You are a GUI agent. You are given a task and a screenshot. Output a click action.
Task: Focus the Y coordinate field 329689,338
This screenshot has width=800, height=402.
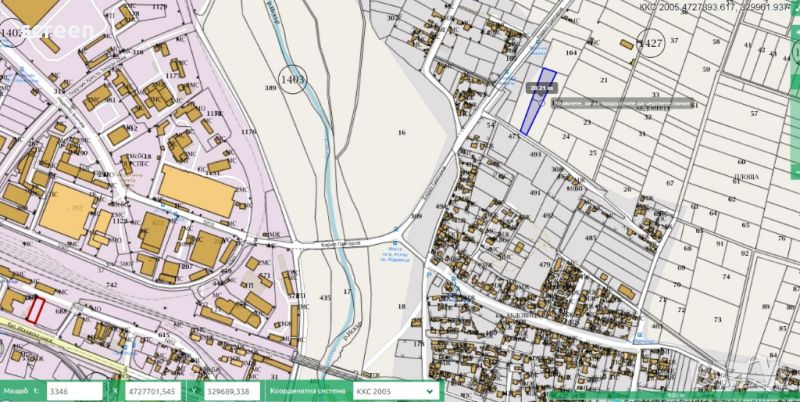[232, 391]
